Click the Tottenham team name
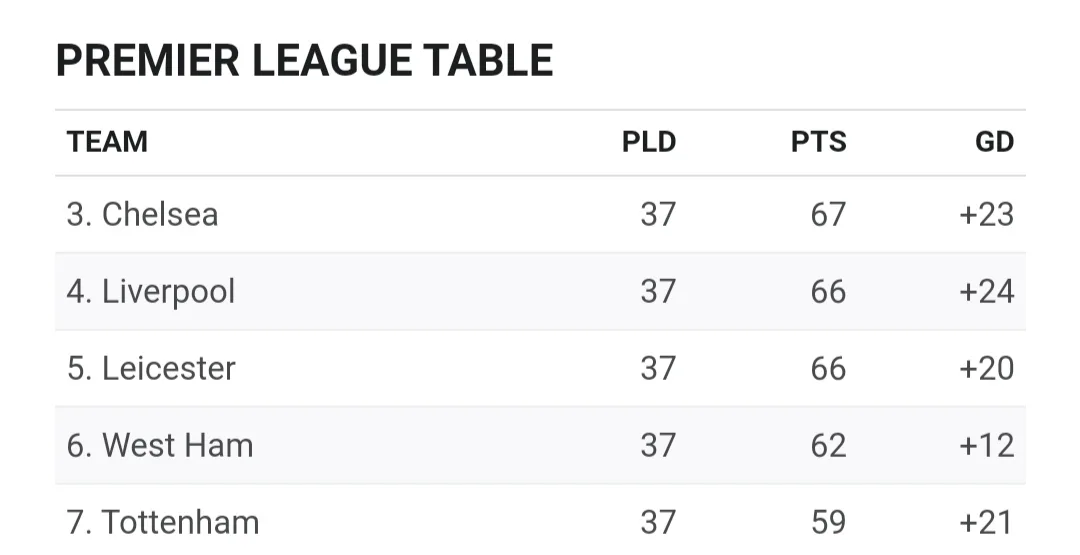 (180, 522)
